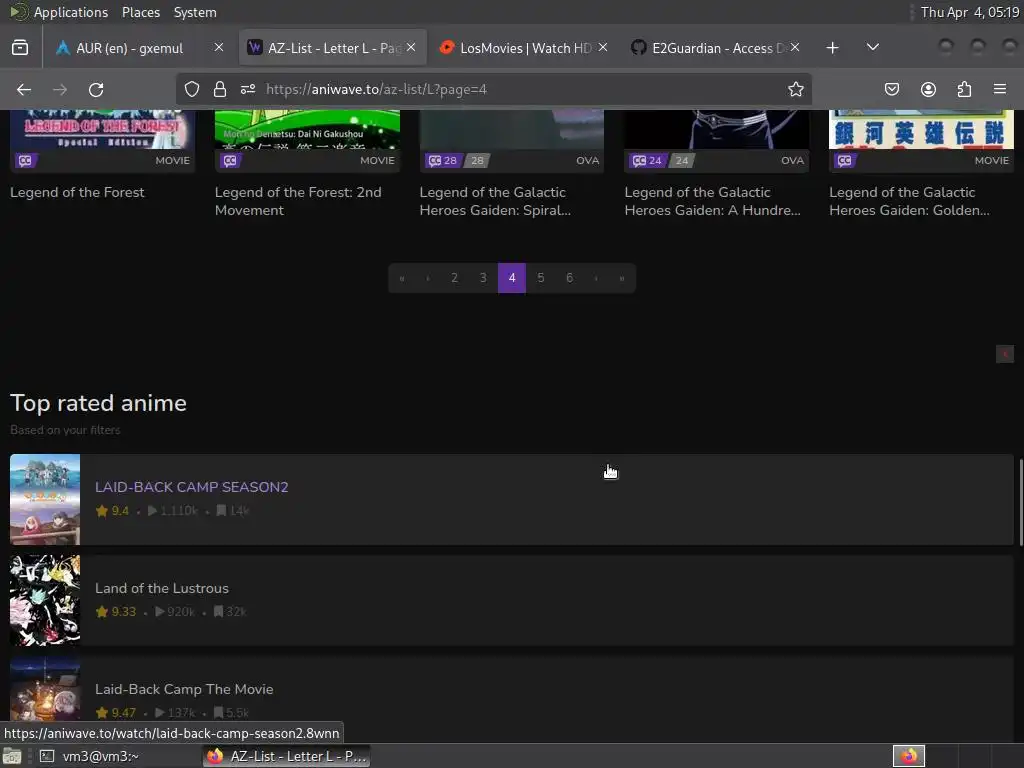
Task: Click the site security padlock icon
Action: pos(220,89)
